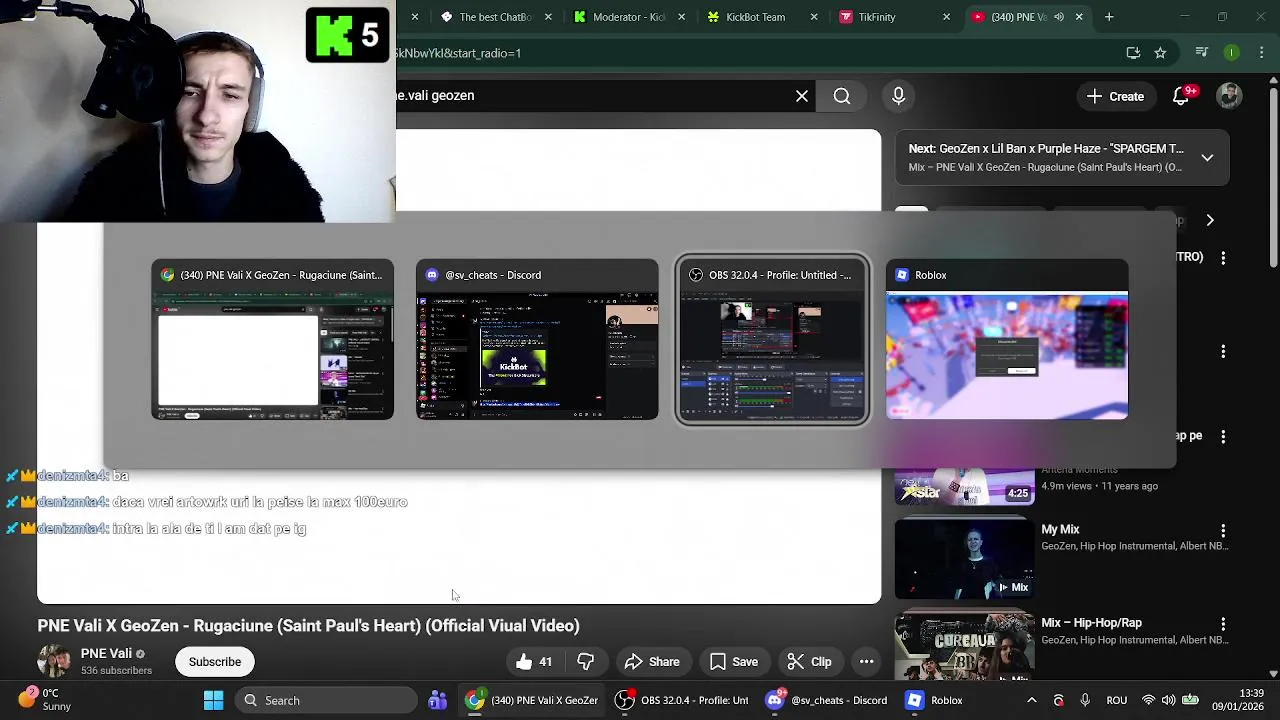This screenshot has height=720, width=1280.
Task: Open options menu for Mix – Hip-Hop/Rap
Action: (x=1223, y=623)
